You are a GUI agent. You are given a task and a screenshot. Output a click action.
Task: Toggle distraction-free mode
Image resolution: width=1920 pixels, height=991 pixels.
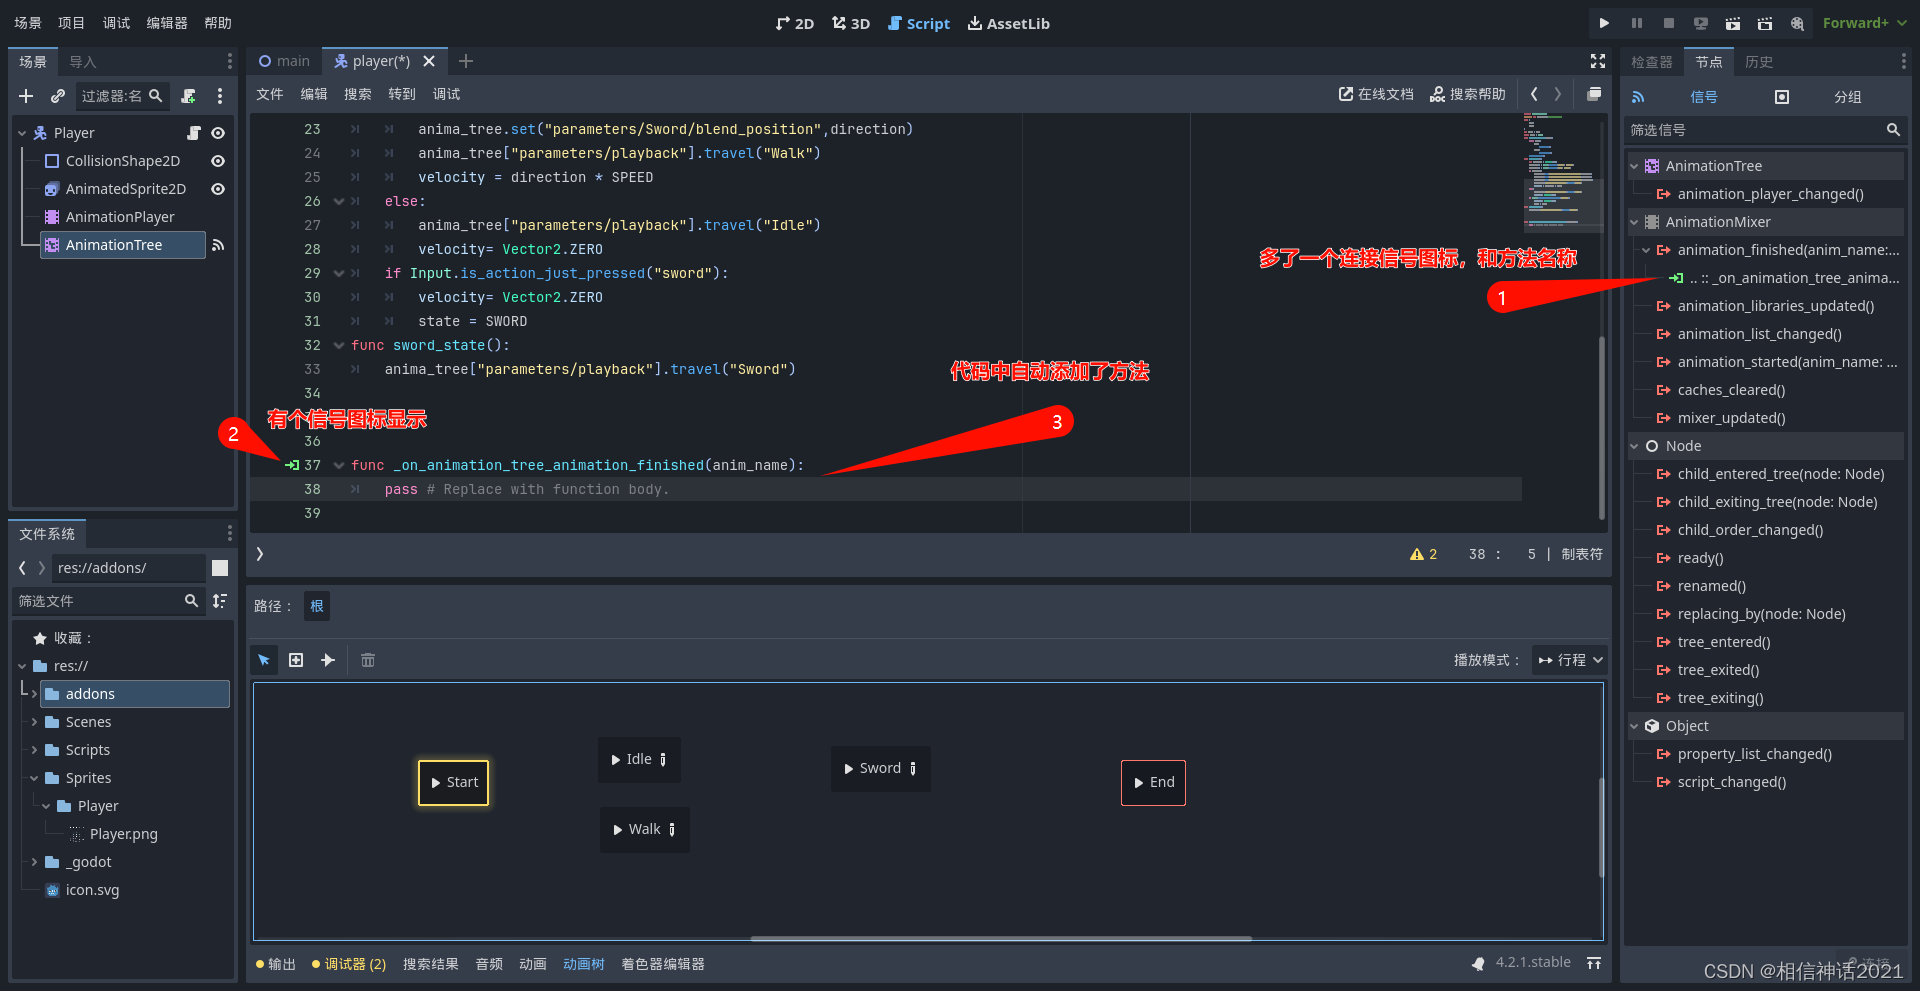click(1598, 61)
